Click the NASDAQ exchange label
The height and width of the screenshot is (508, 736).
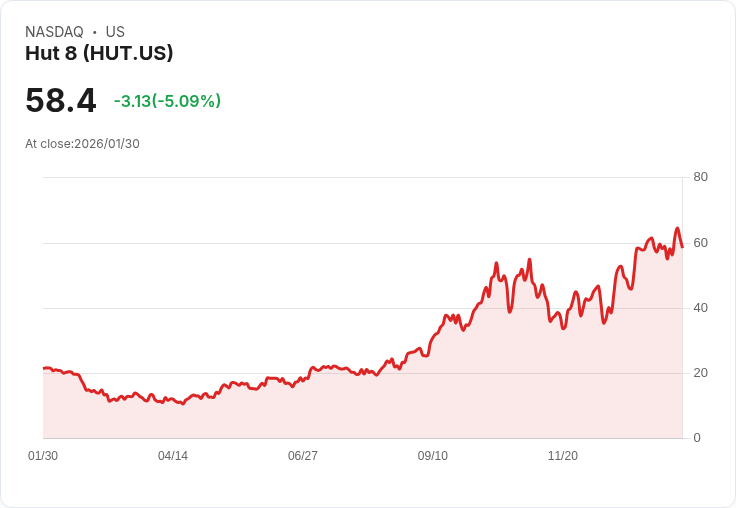[x=54, y=32]
